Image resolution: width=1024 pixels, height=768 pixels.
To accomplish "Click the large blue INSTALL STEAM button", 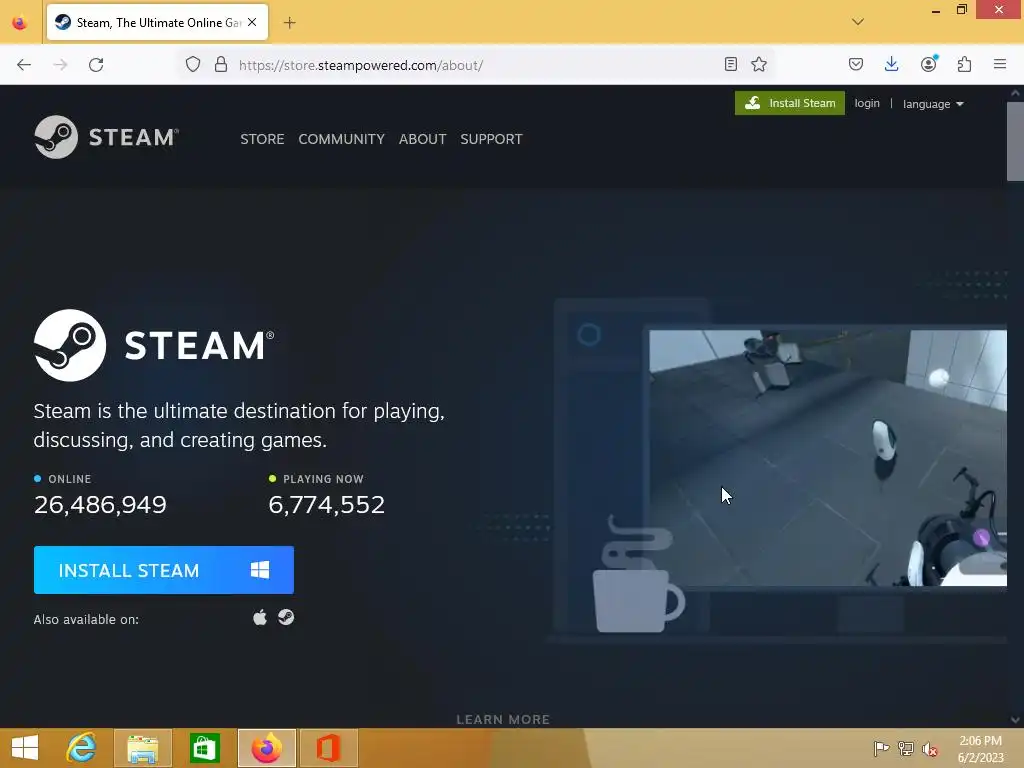I will click(164, 570).
